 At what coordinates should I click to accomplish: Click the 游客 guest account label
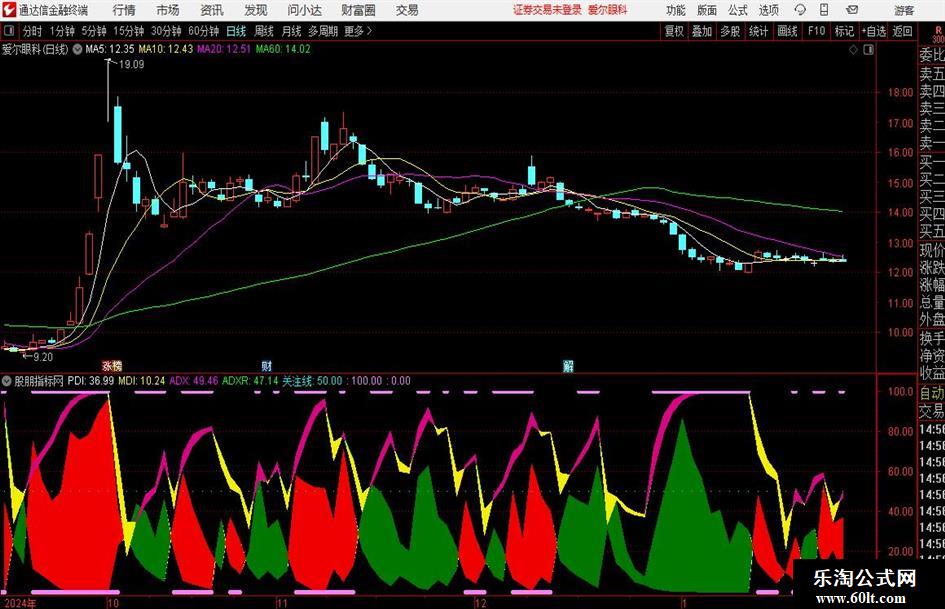904,10
